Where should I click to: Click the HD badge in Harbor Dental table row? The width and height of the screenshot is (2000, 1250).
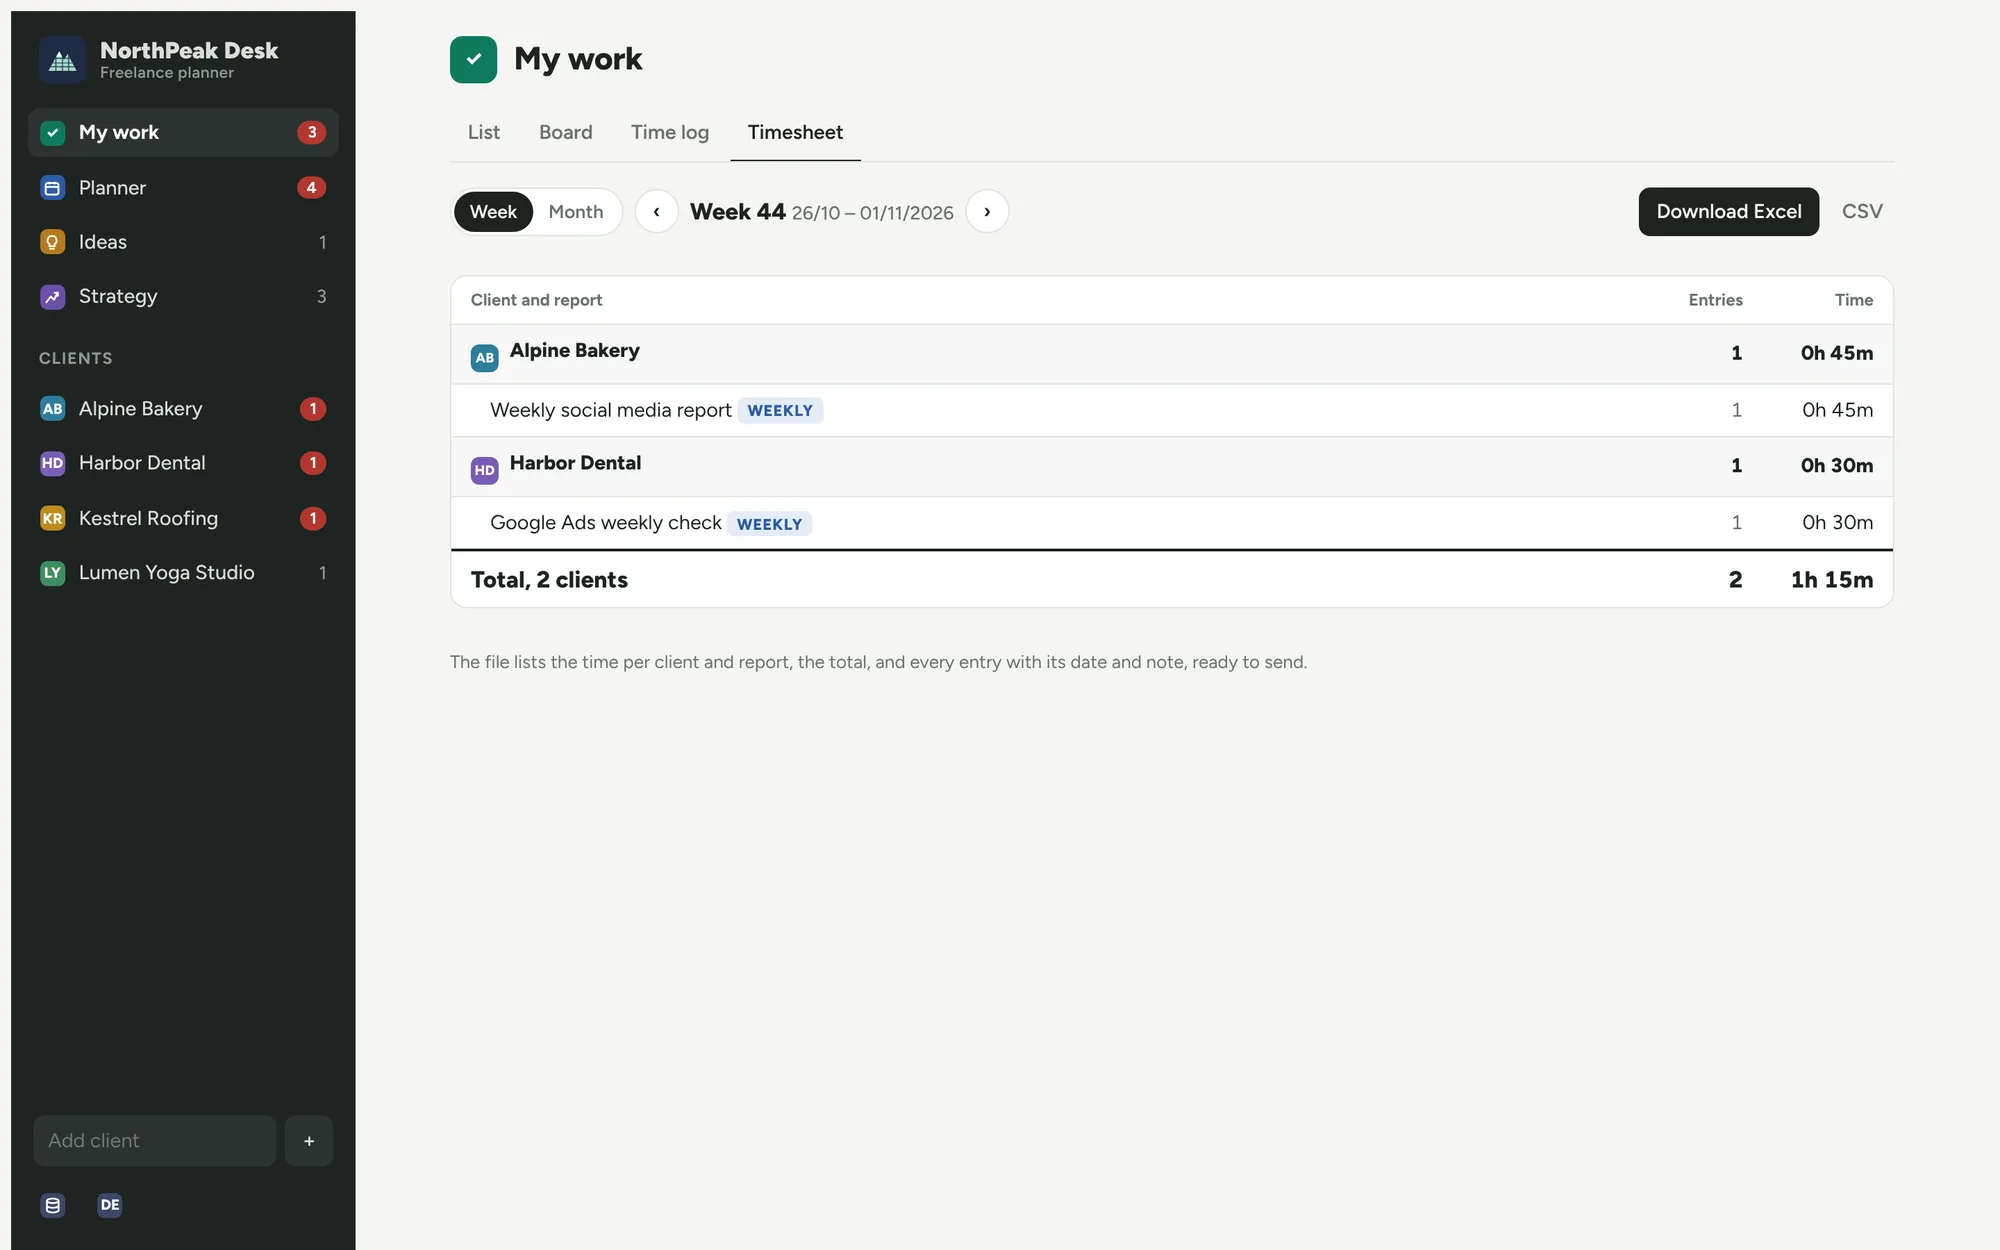(485, 470)
